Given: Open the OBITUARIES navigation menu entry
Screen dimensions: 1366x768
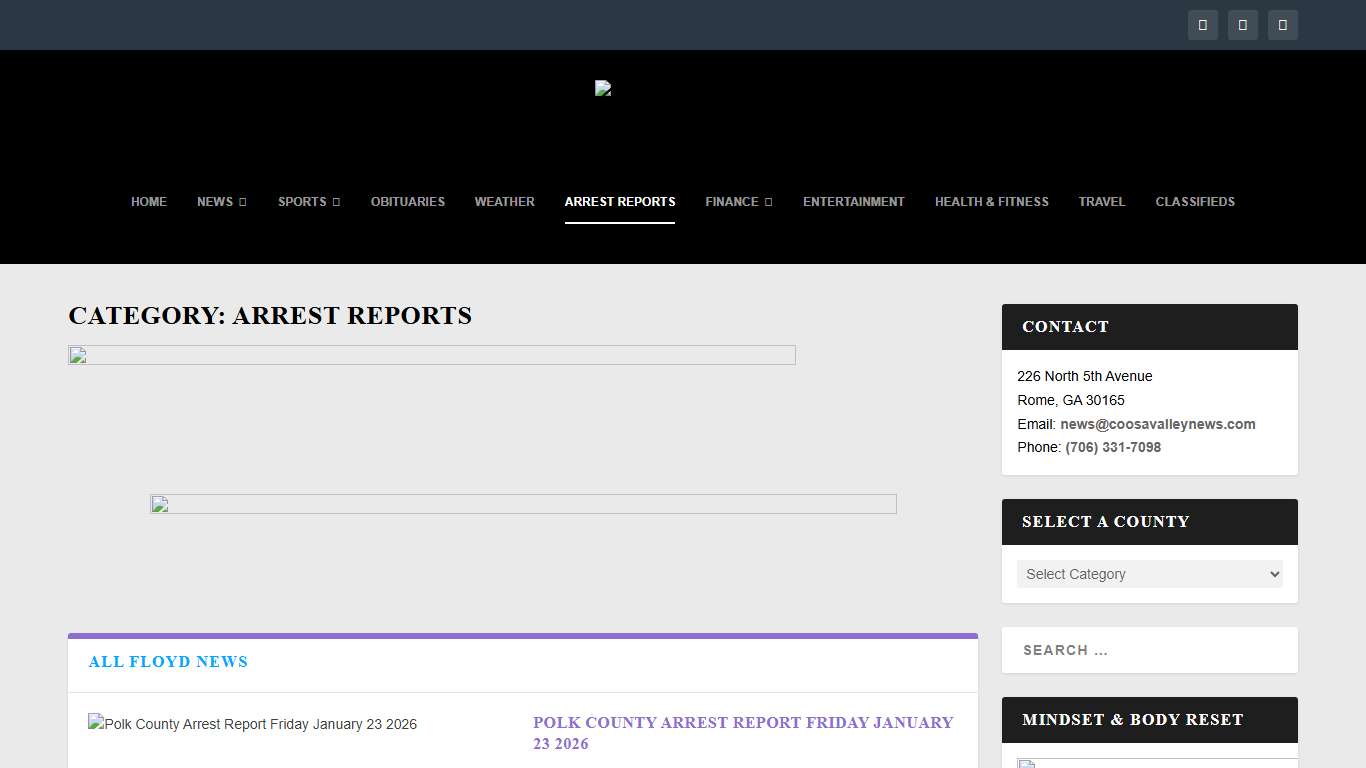Looking at the screenshot, I should (407, 202).
